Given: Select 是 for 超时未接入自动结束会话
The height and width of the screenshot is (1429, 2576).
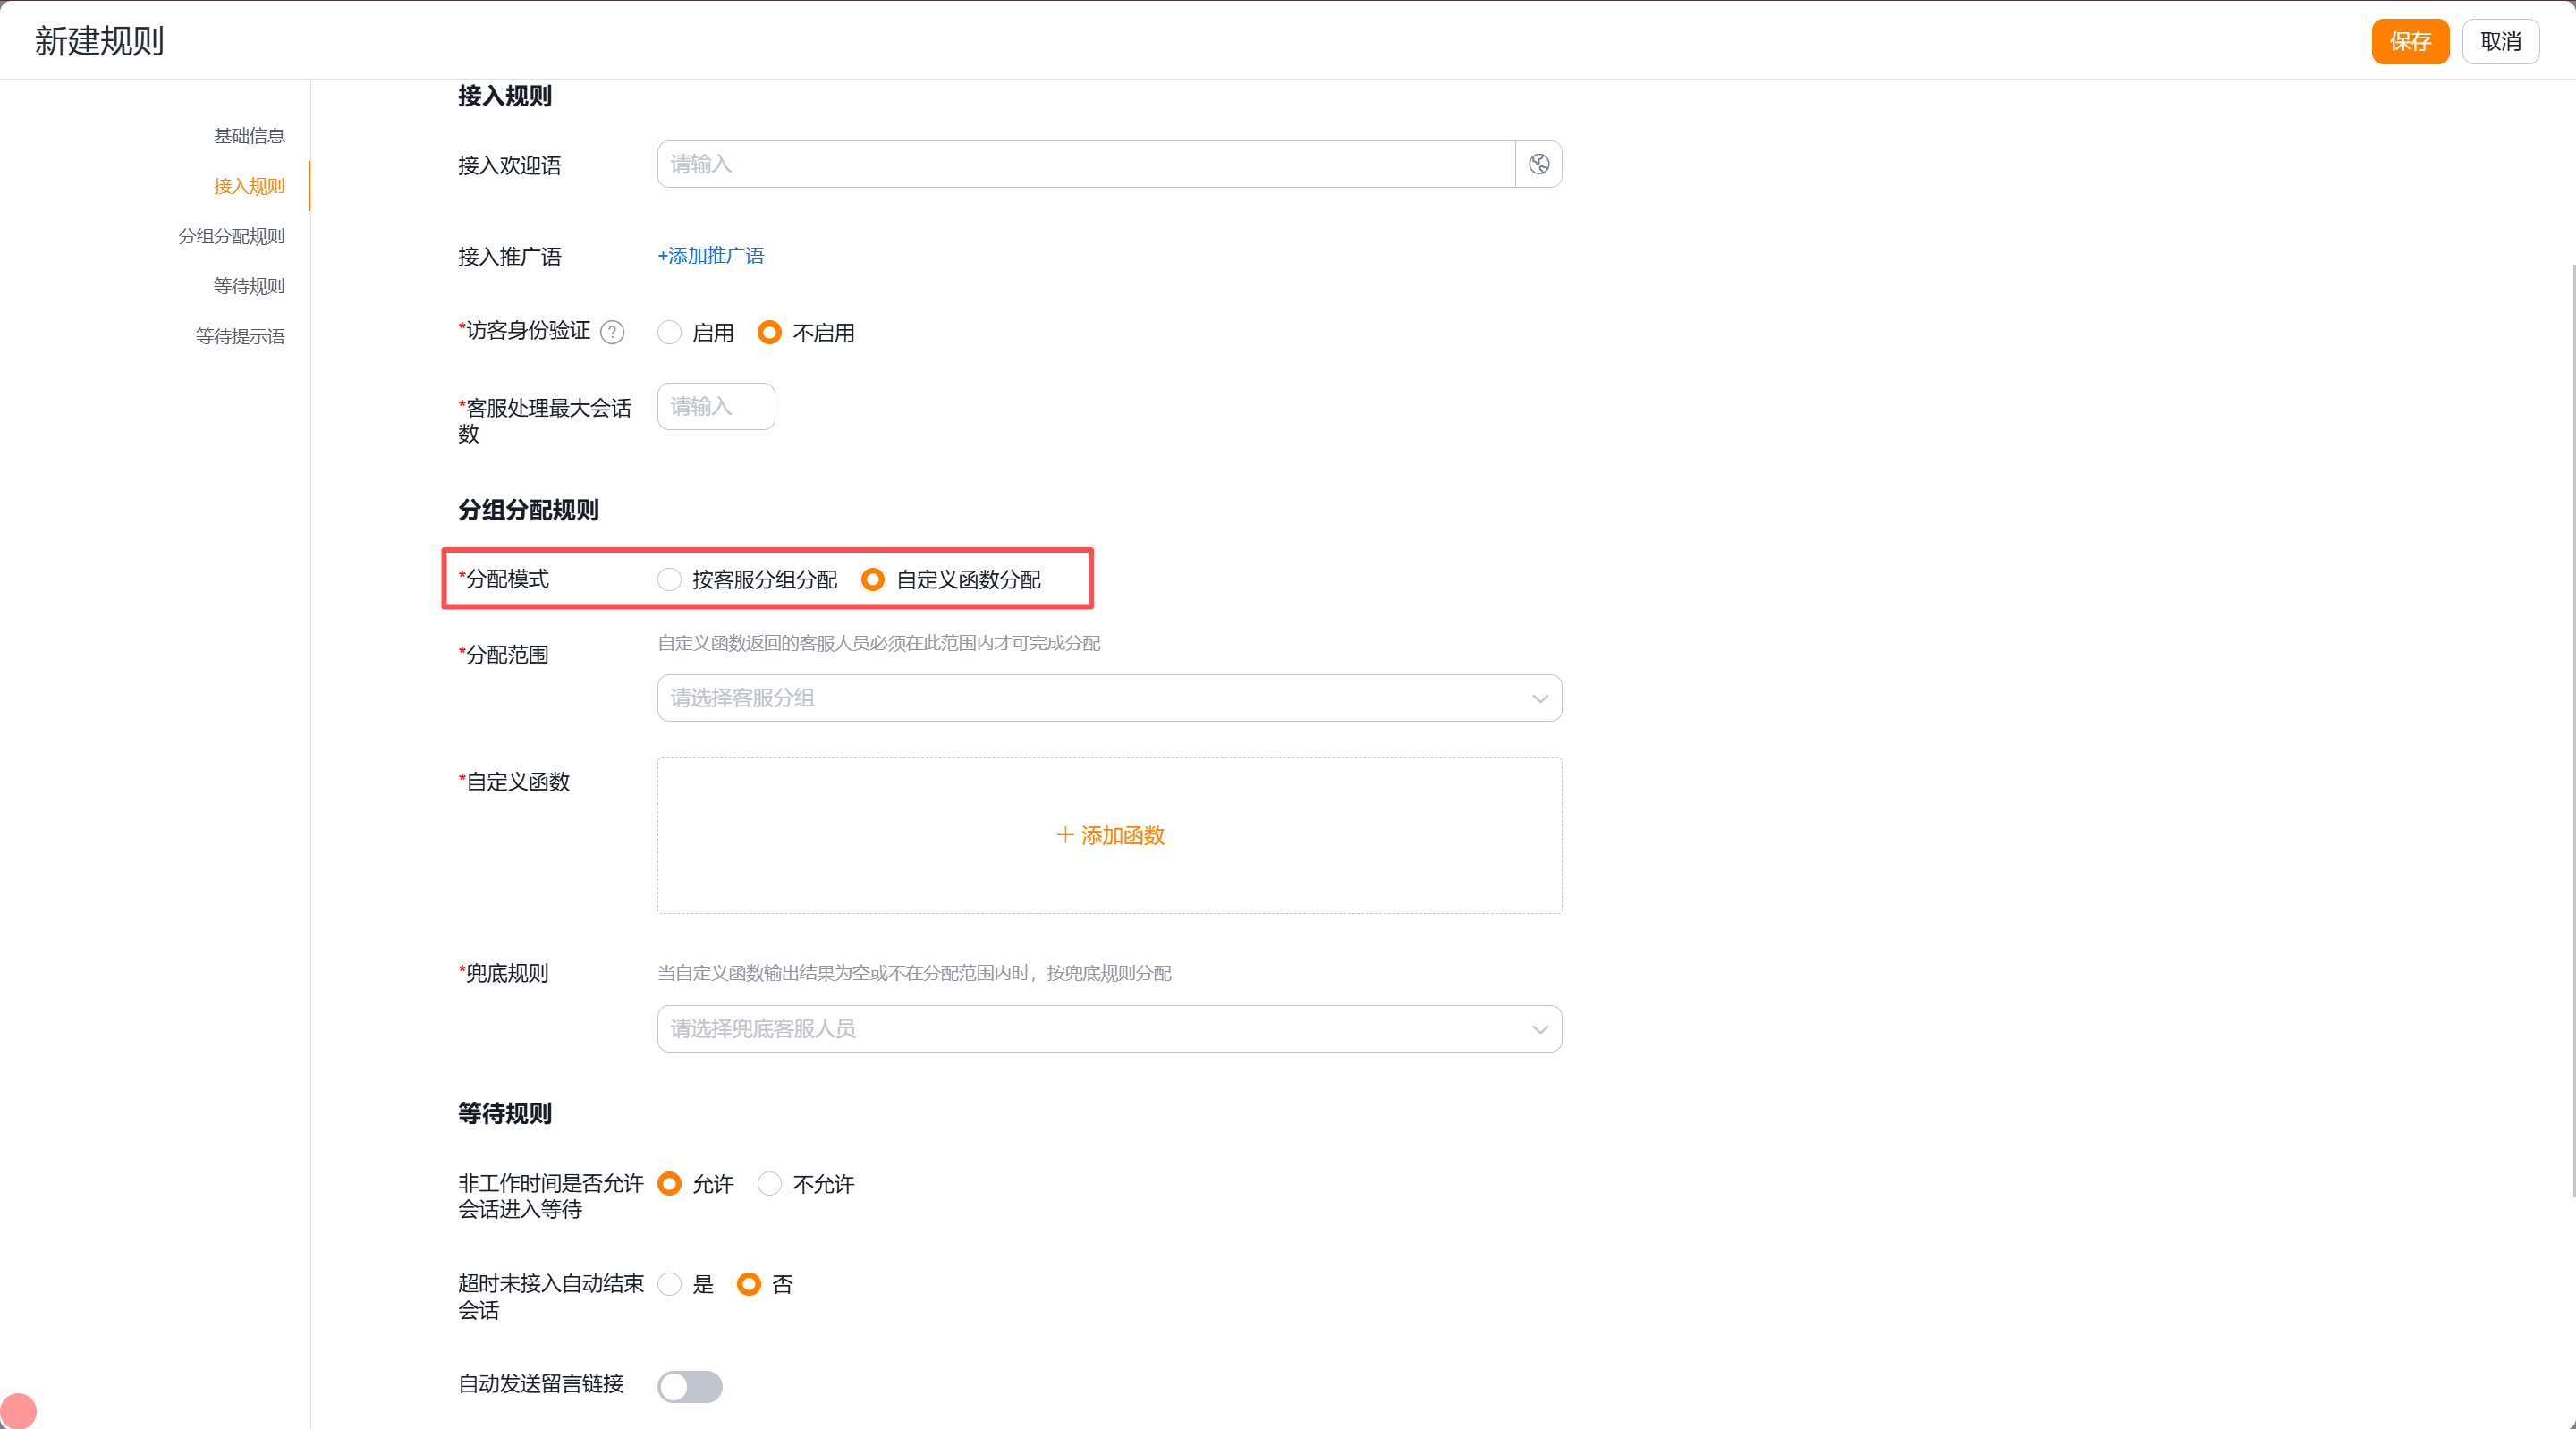Looking at the screenshot, I should pos(669,1284).
